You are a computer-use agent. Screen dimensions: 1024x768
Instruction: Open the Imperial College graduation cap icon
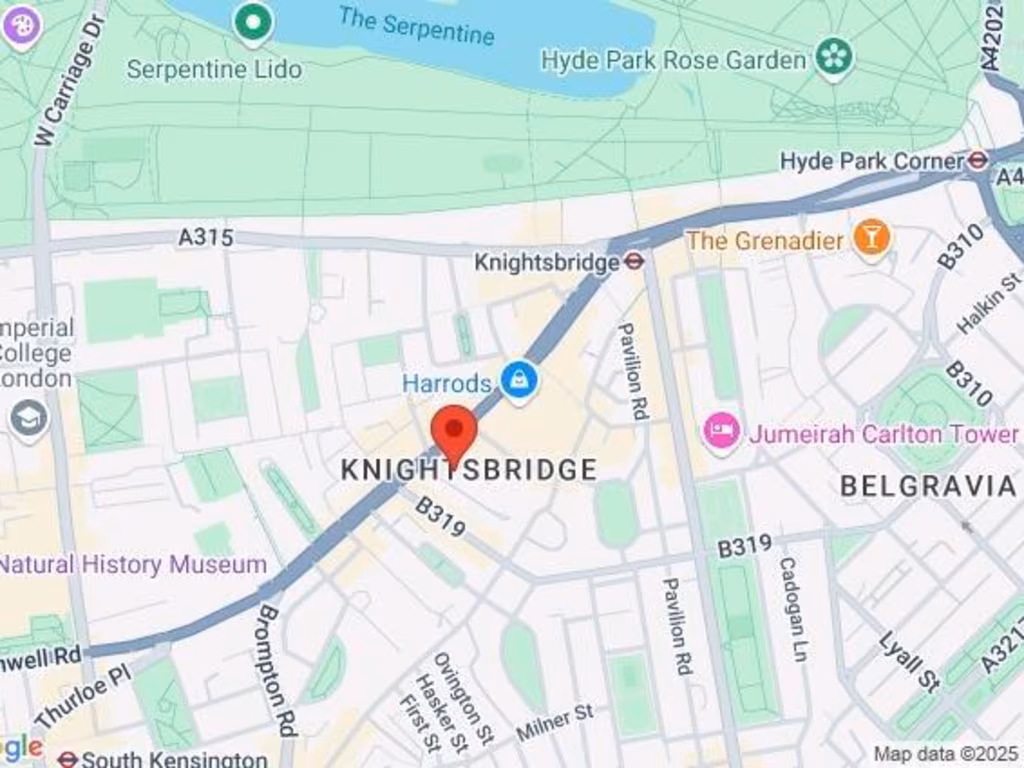pos(29,419)
